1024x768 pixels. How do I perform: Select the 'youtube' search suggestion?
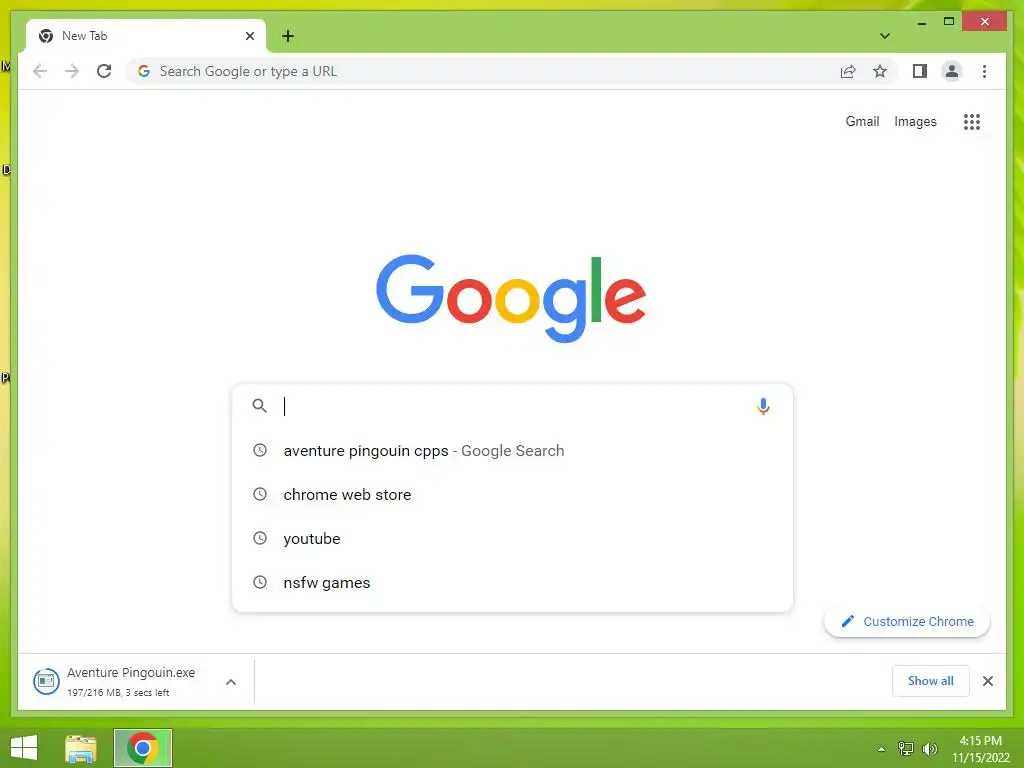coord(513,539)
